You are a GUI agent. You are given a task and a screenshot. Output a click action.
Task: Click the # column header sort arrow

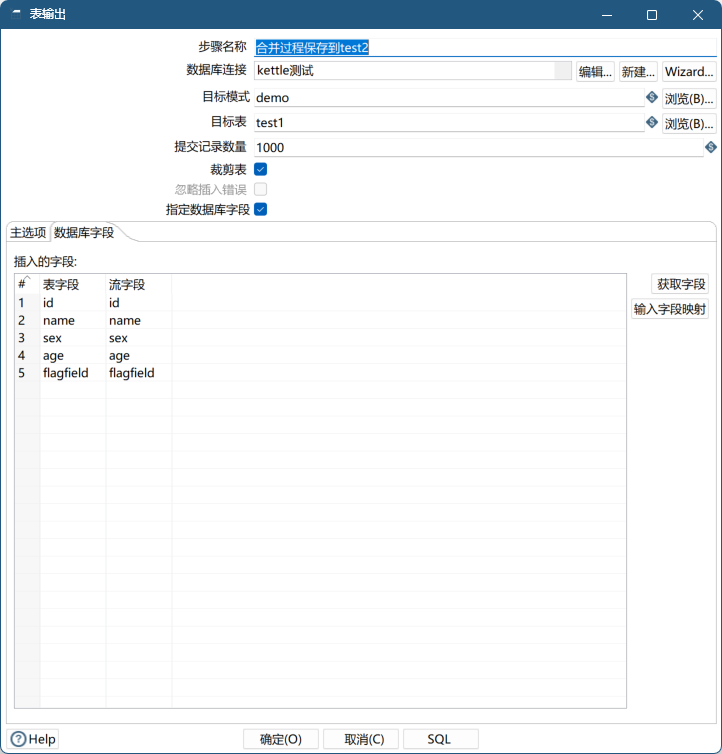(x=27, y=280)
